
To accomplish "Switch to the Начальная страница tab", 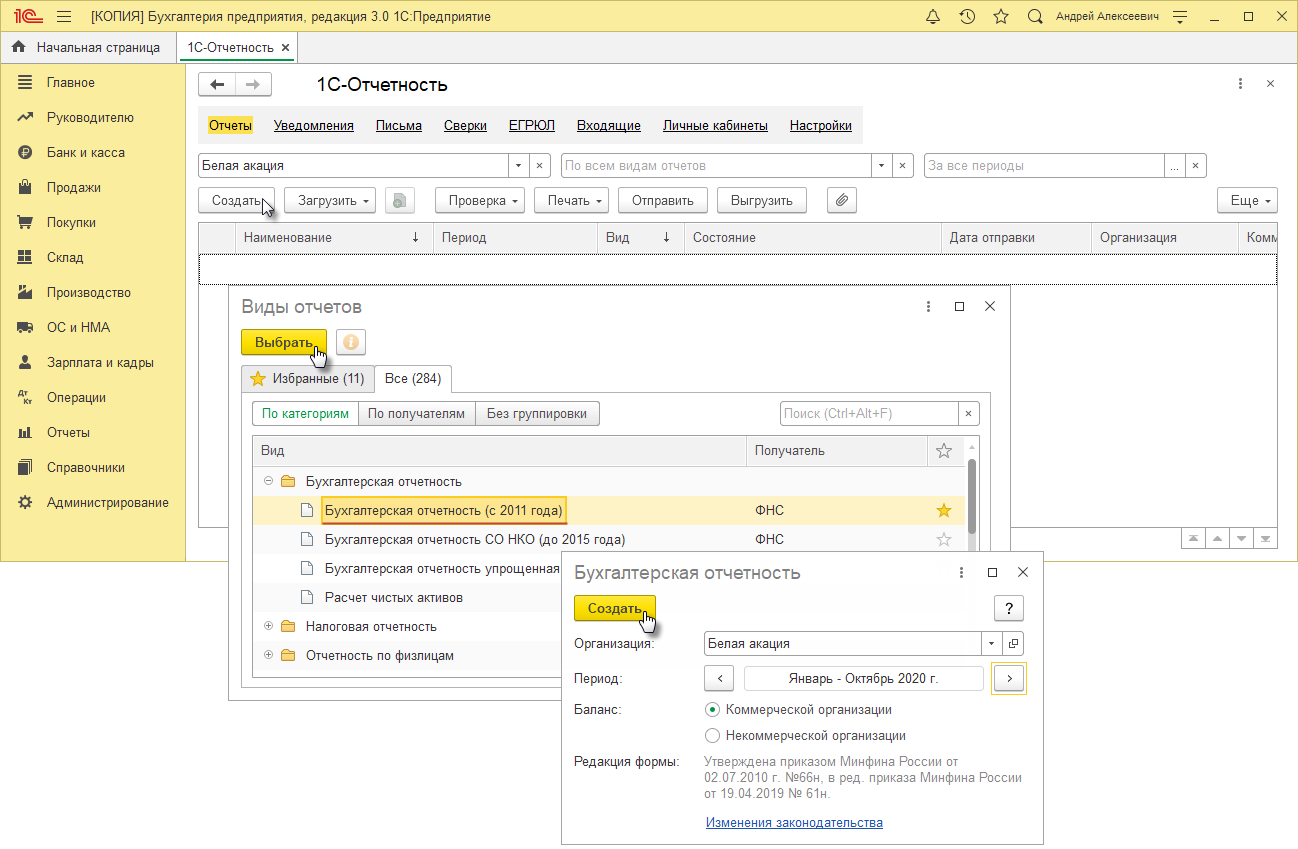I will [x=87, y=47].
